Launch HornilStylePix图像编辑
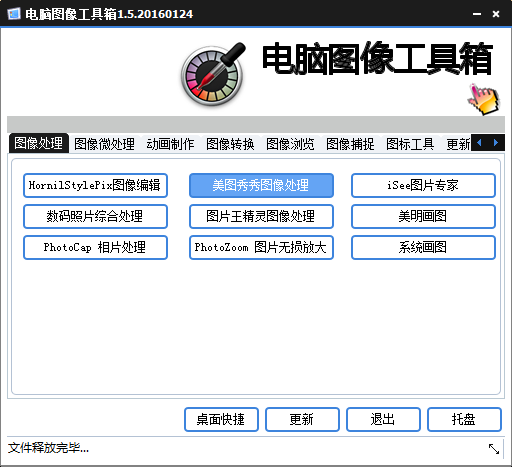 click(x=95, y=185)
